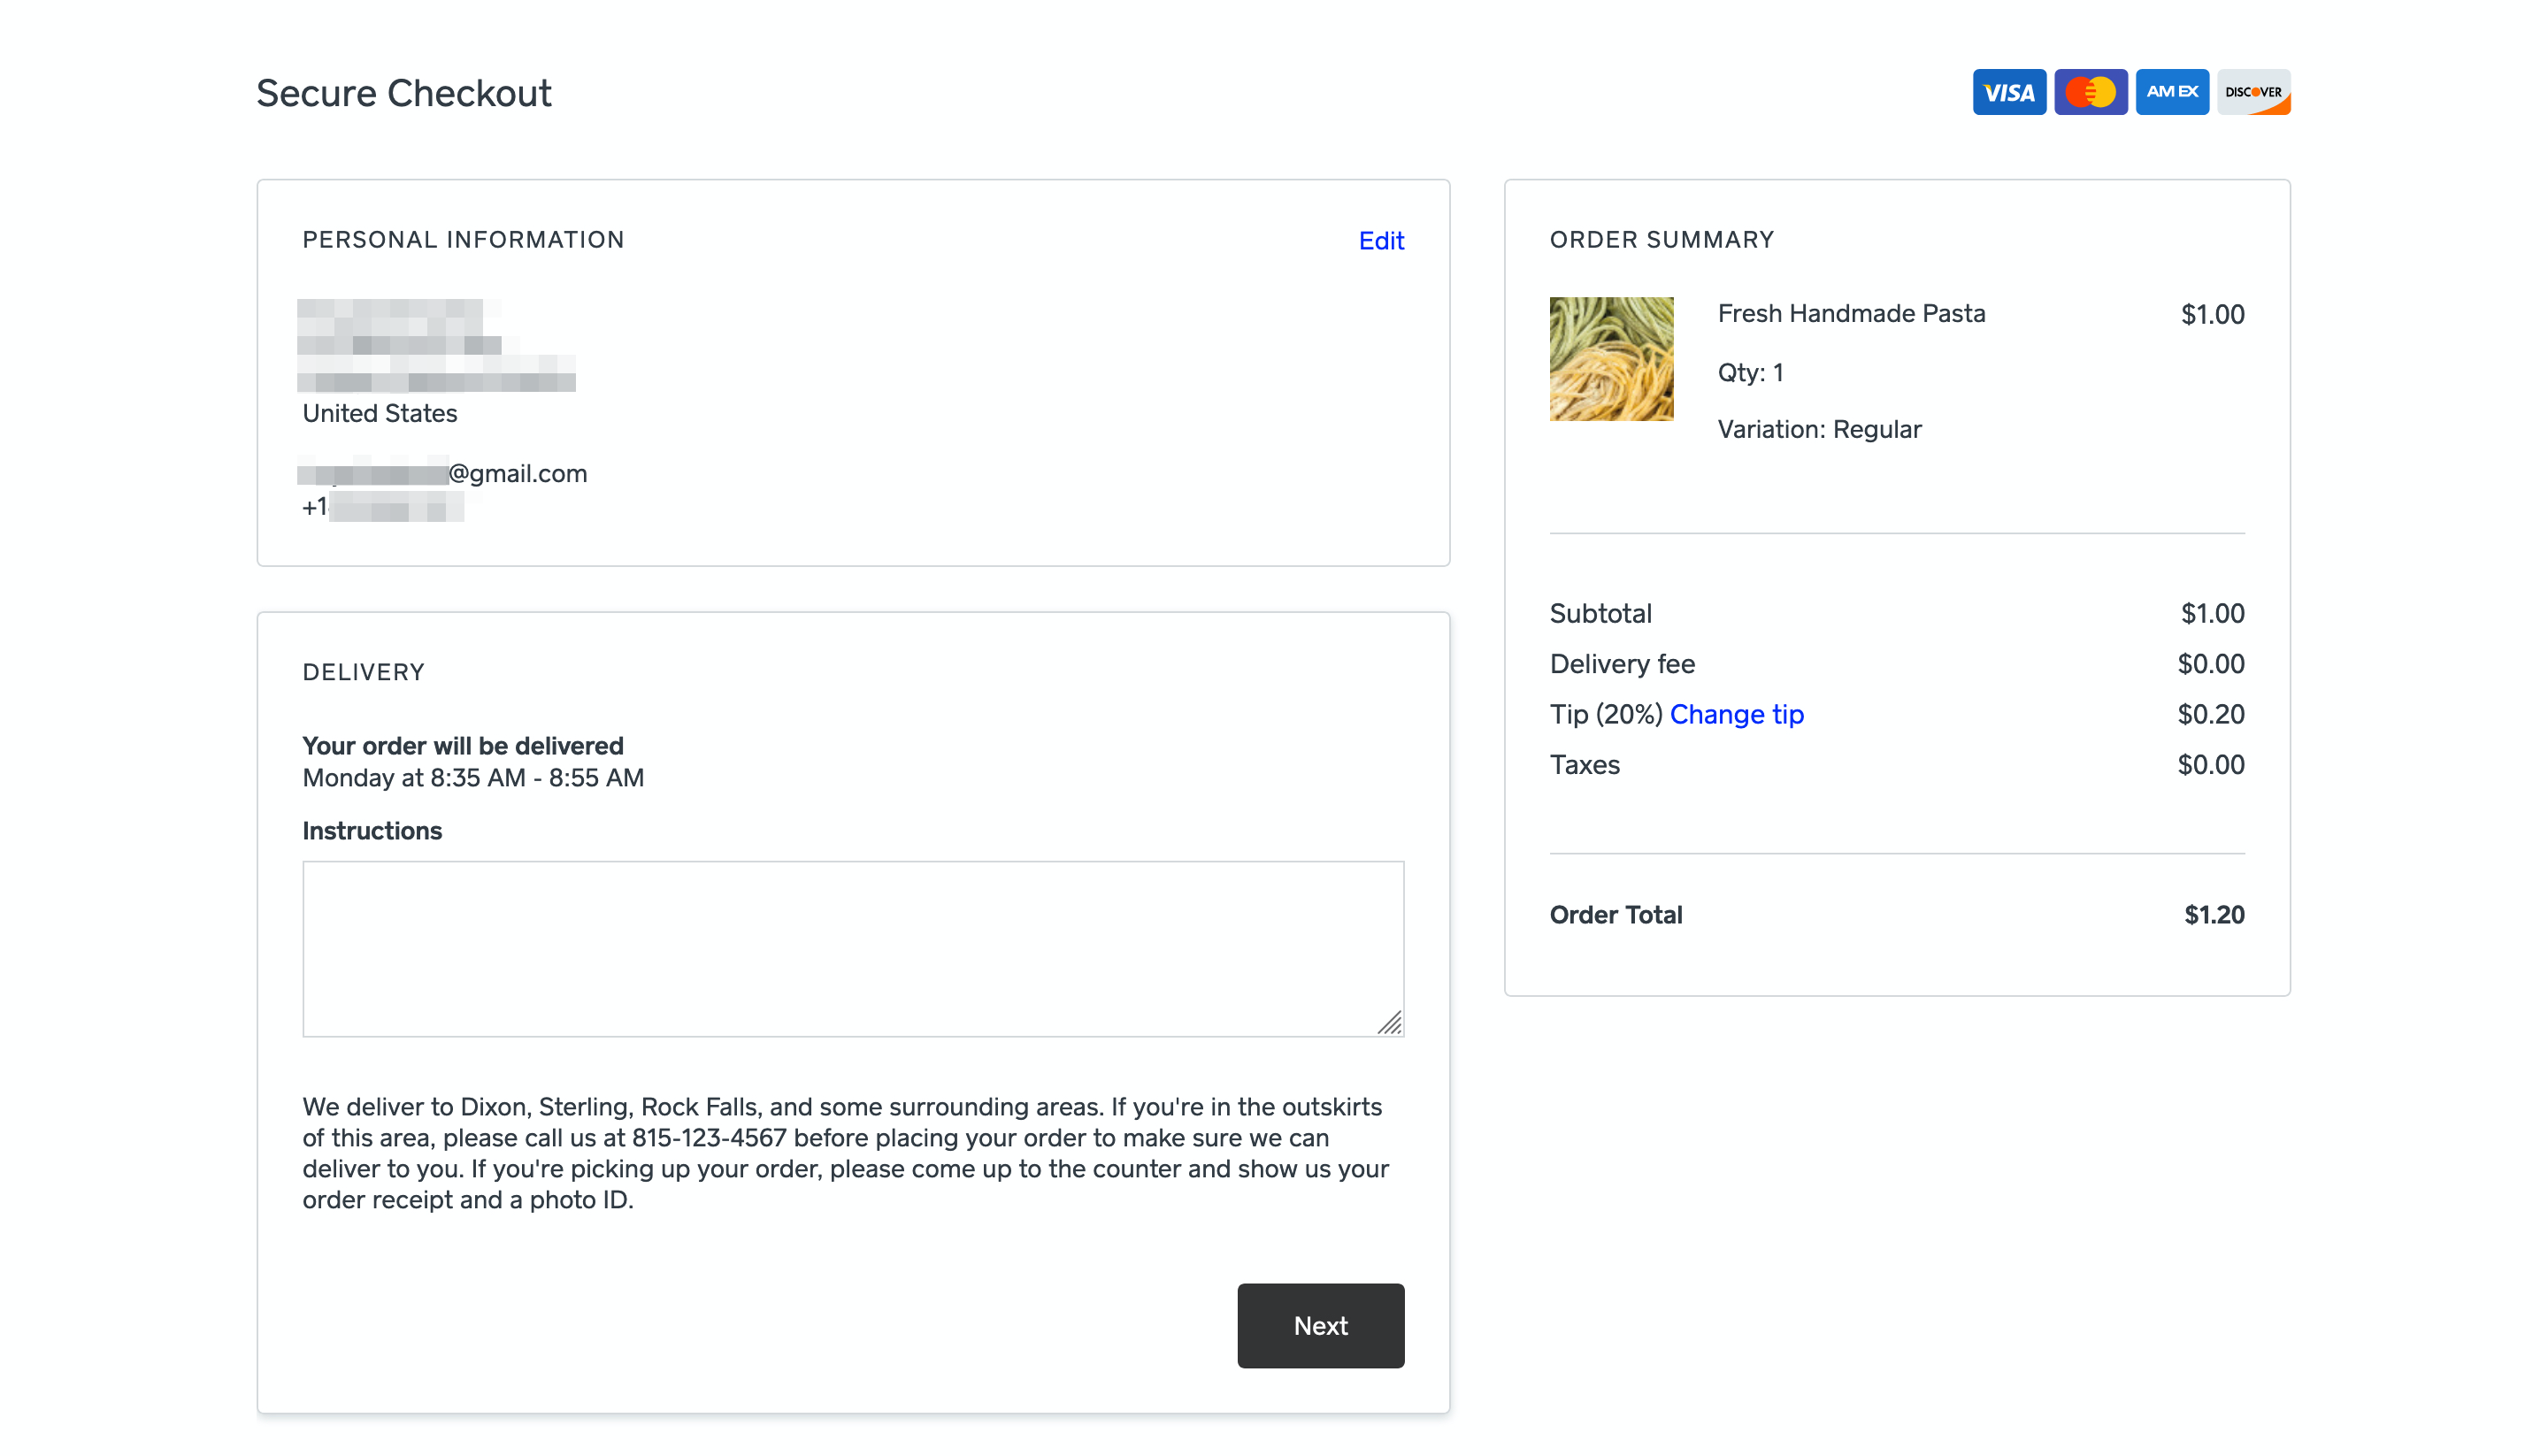Click the Amex card icon
The width and height of the screenshot is (2548, 1456).
pyautogui.click(x=2171, y=92)
